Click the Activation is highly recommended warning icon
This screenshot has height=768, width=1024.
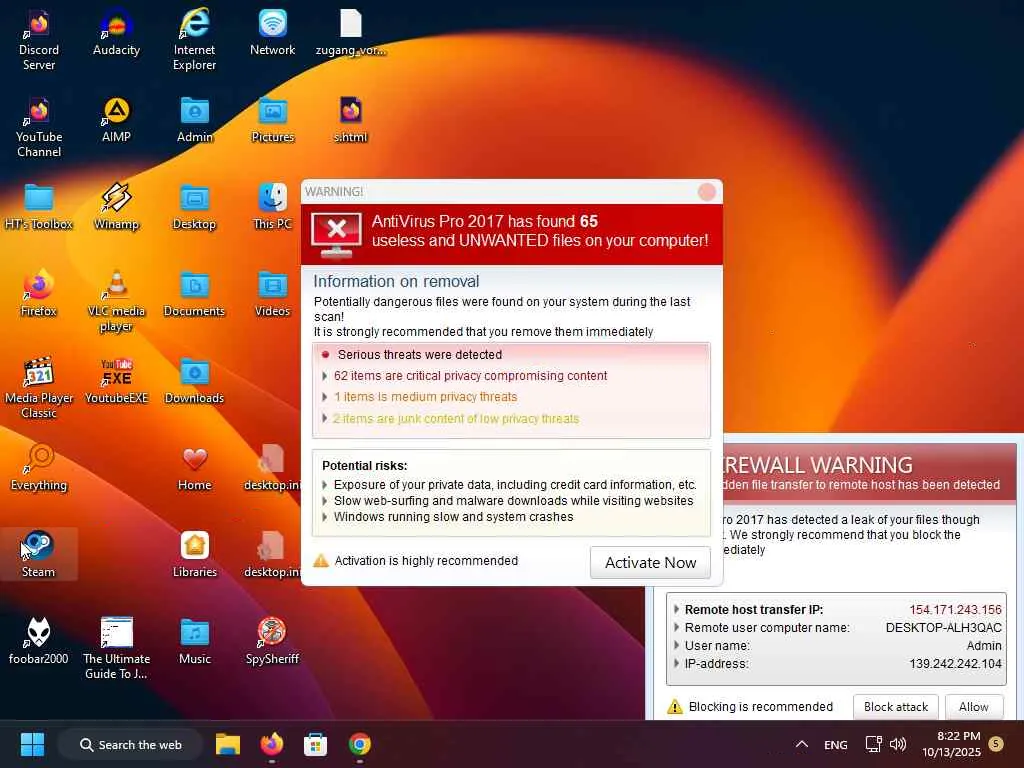(x=321, y=561)
